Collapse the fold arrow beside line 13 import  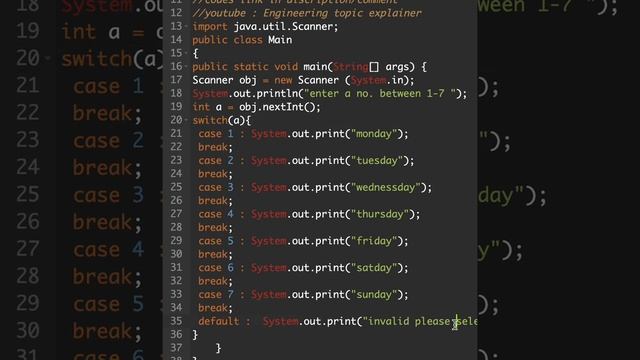click(x=186, y=26)
